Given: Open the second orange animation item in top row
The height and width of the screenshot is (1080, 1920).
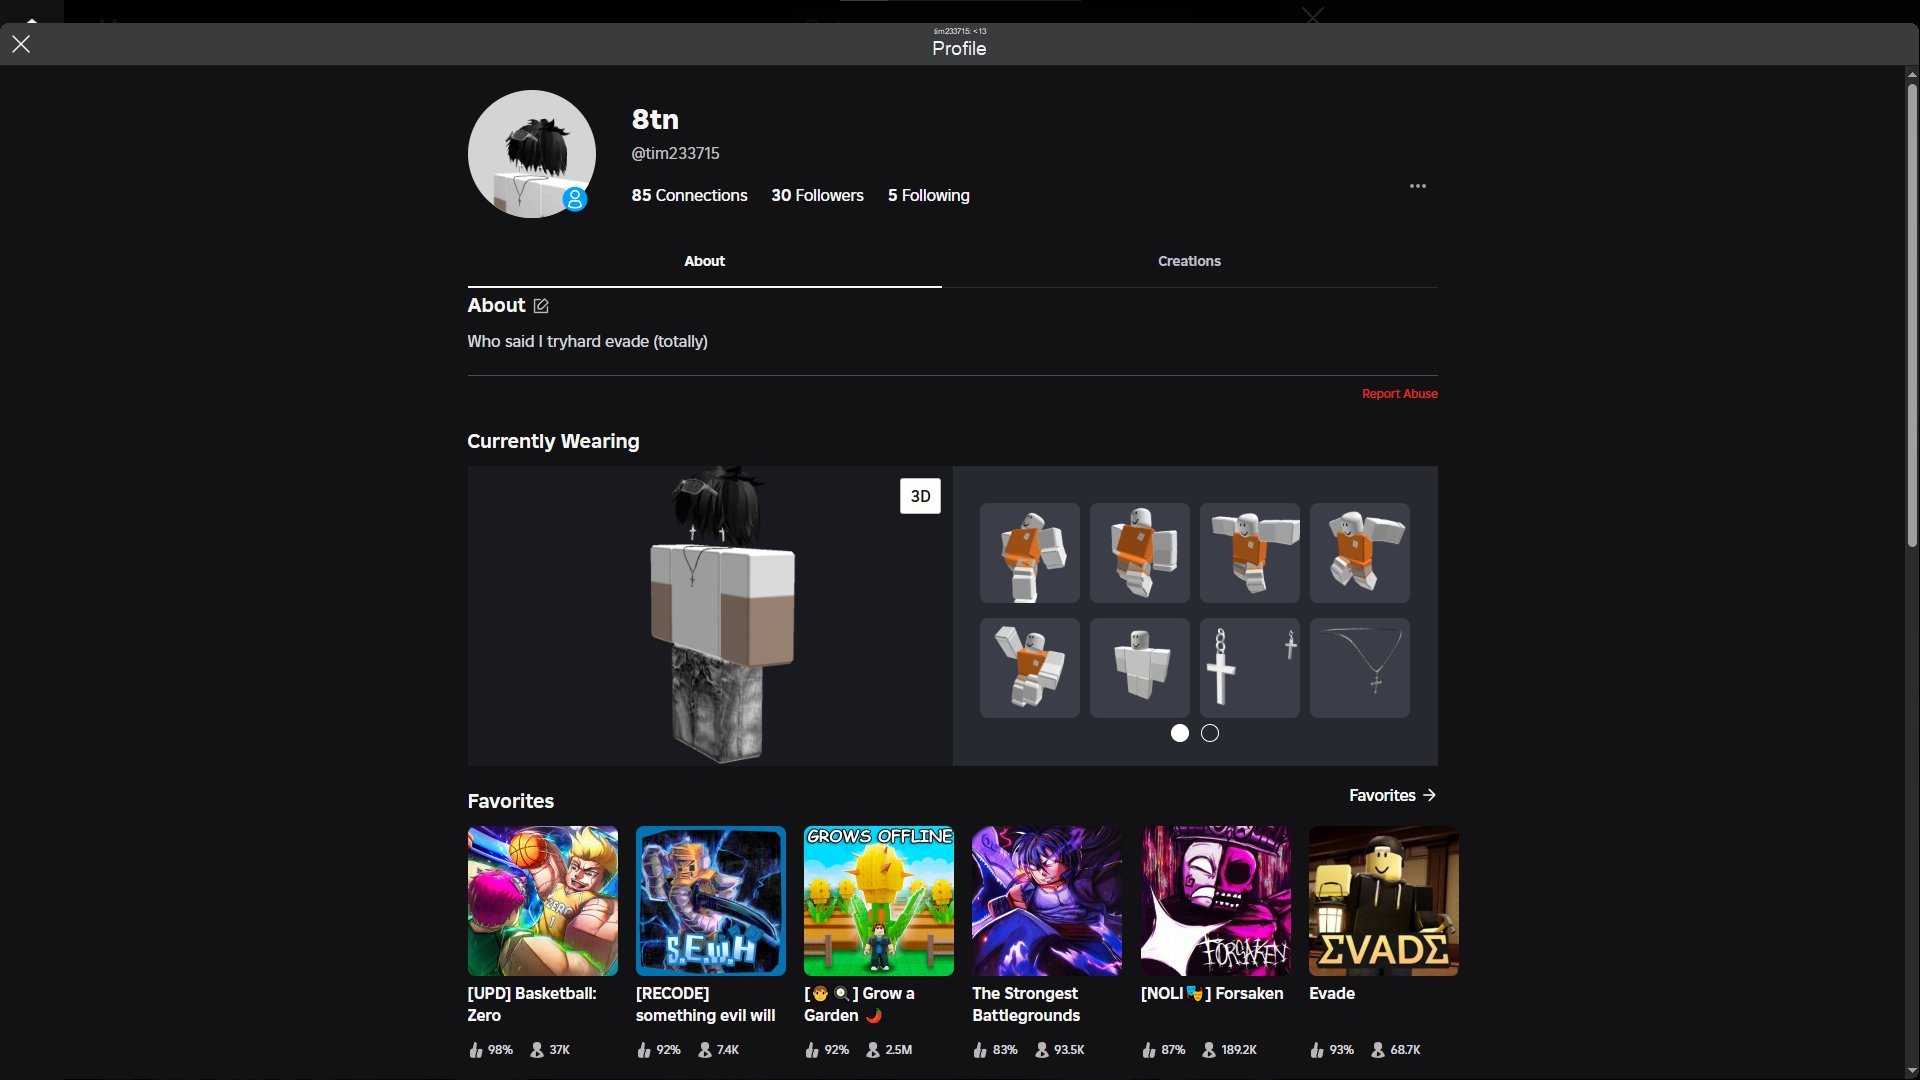Looking at the screenshot, I should tap(1140, 553).
